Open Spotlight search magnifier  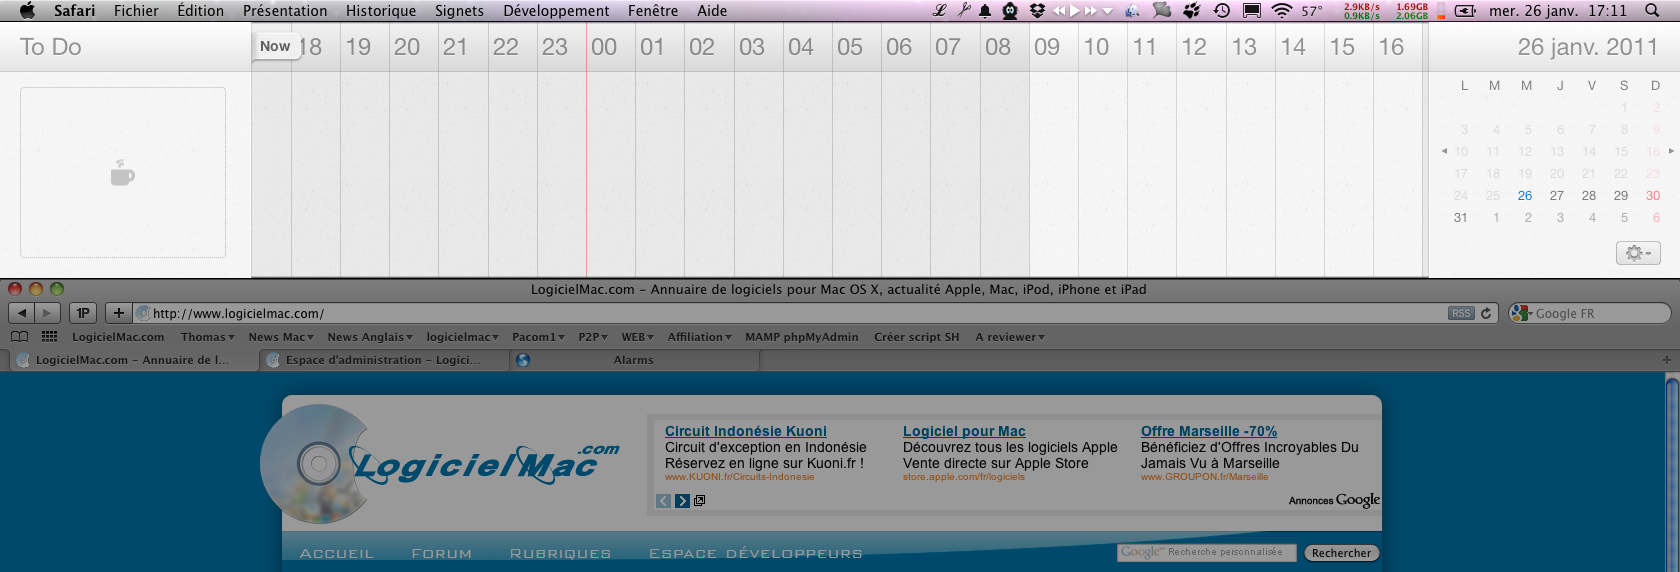[1652, 11]
